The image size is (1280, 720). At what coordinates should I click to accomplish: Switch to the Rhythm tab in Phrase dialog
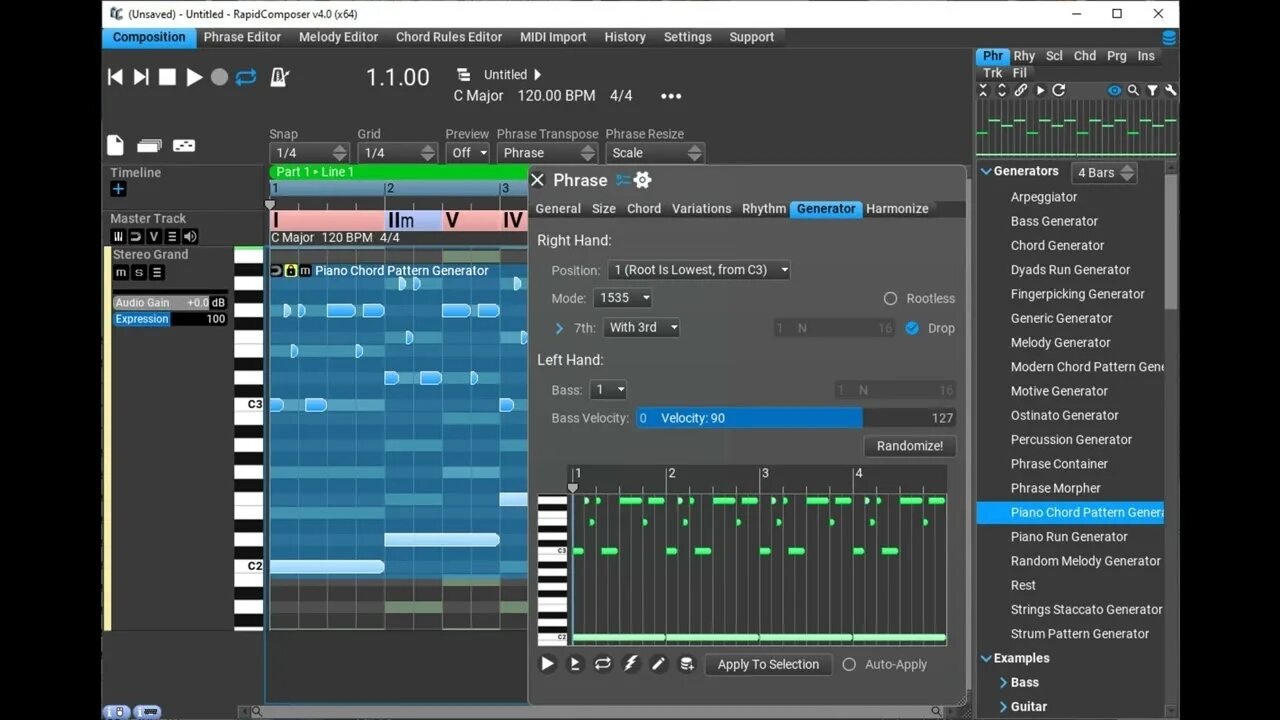763,209
